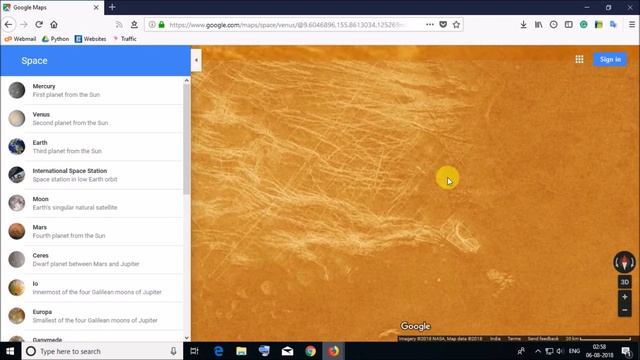Select Io from the list
Image resolution: width=640 pixels, height=360 pixels.
tap(92, 287)
